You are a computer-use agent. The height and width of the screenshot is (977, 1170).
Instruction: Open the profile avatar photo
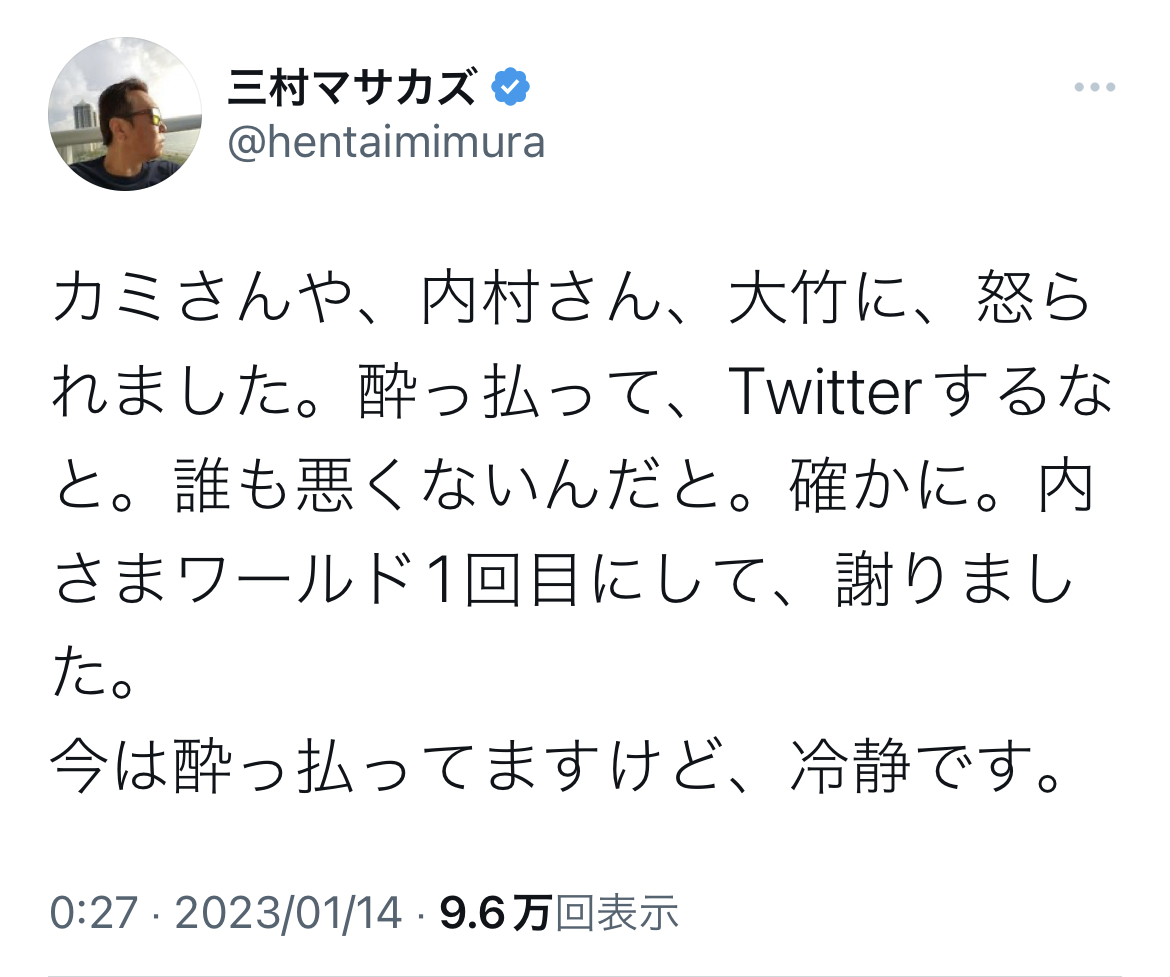pyautogui.click(x=127, y=114)
